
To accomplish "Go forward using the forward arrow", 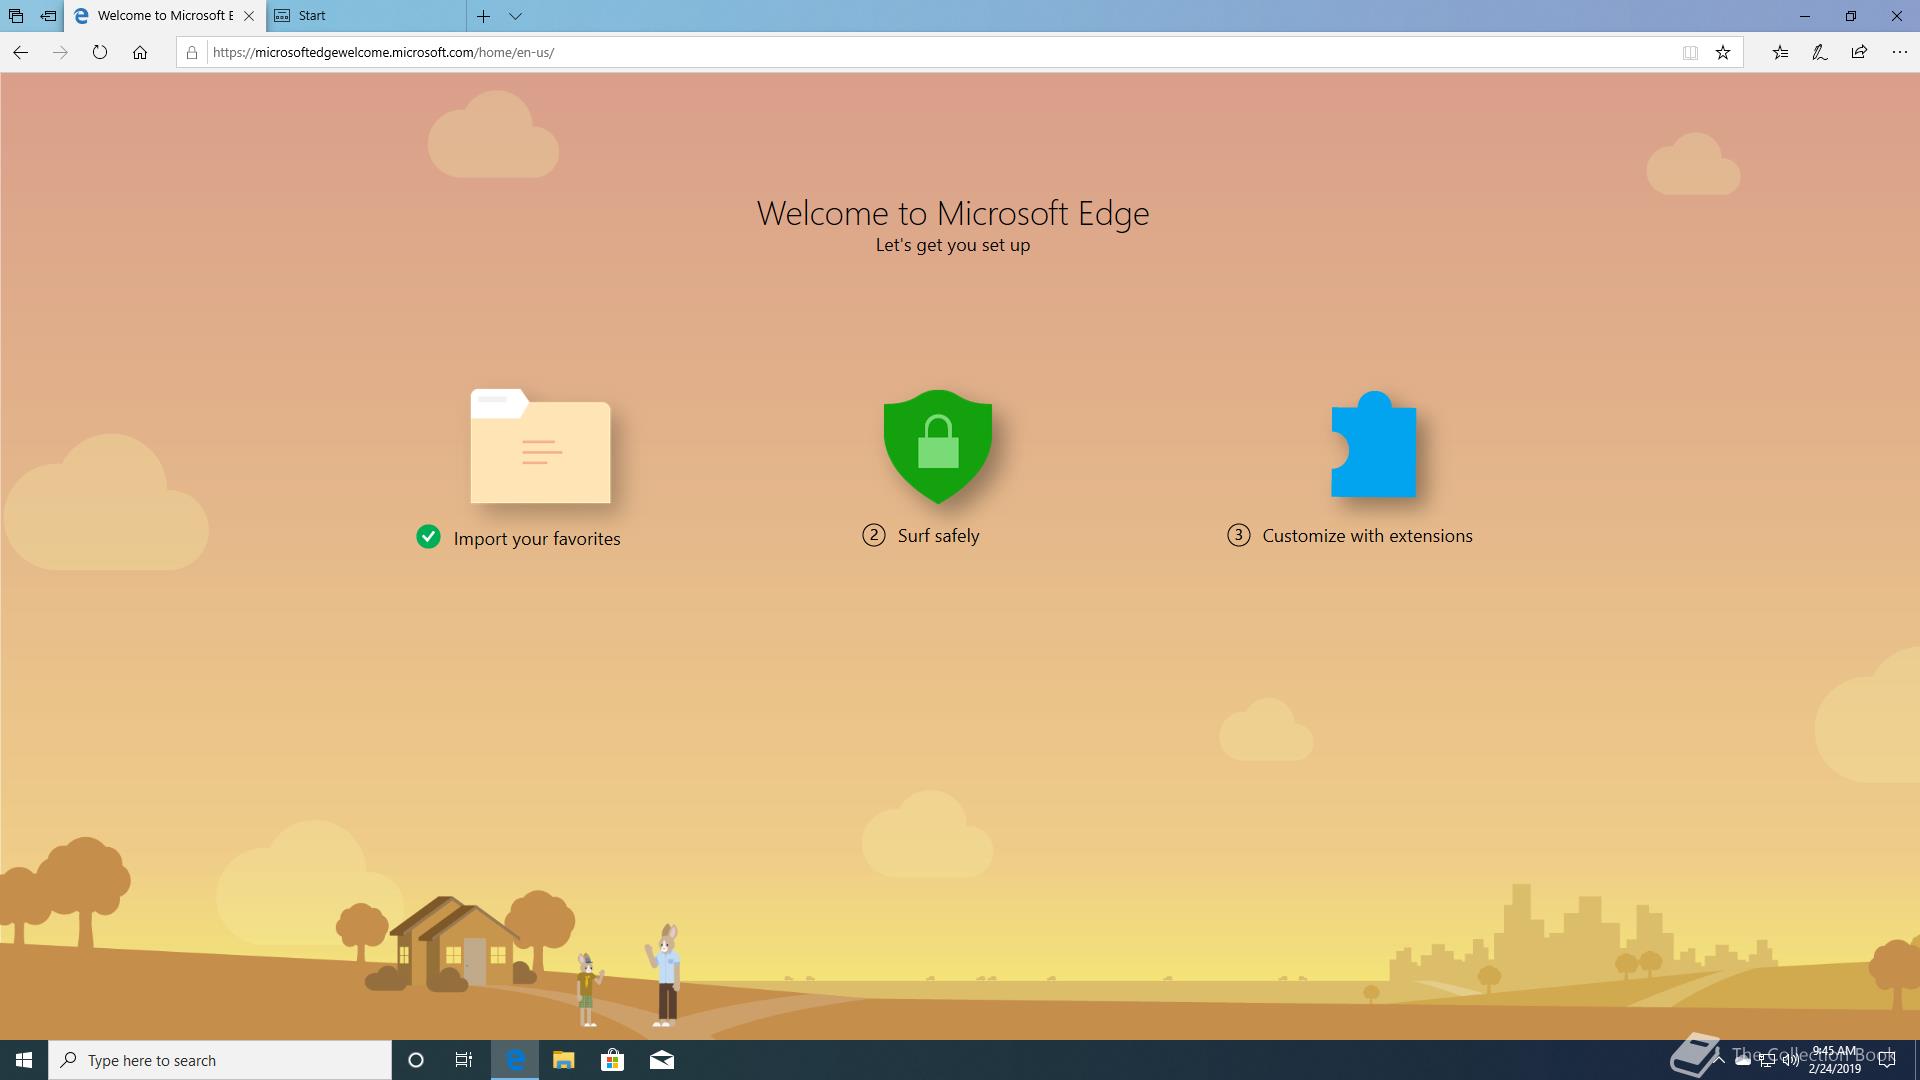I will pos(60,52).
